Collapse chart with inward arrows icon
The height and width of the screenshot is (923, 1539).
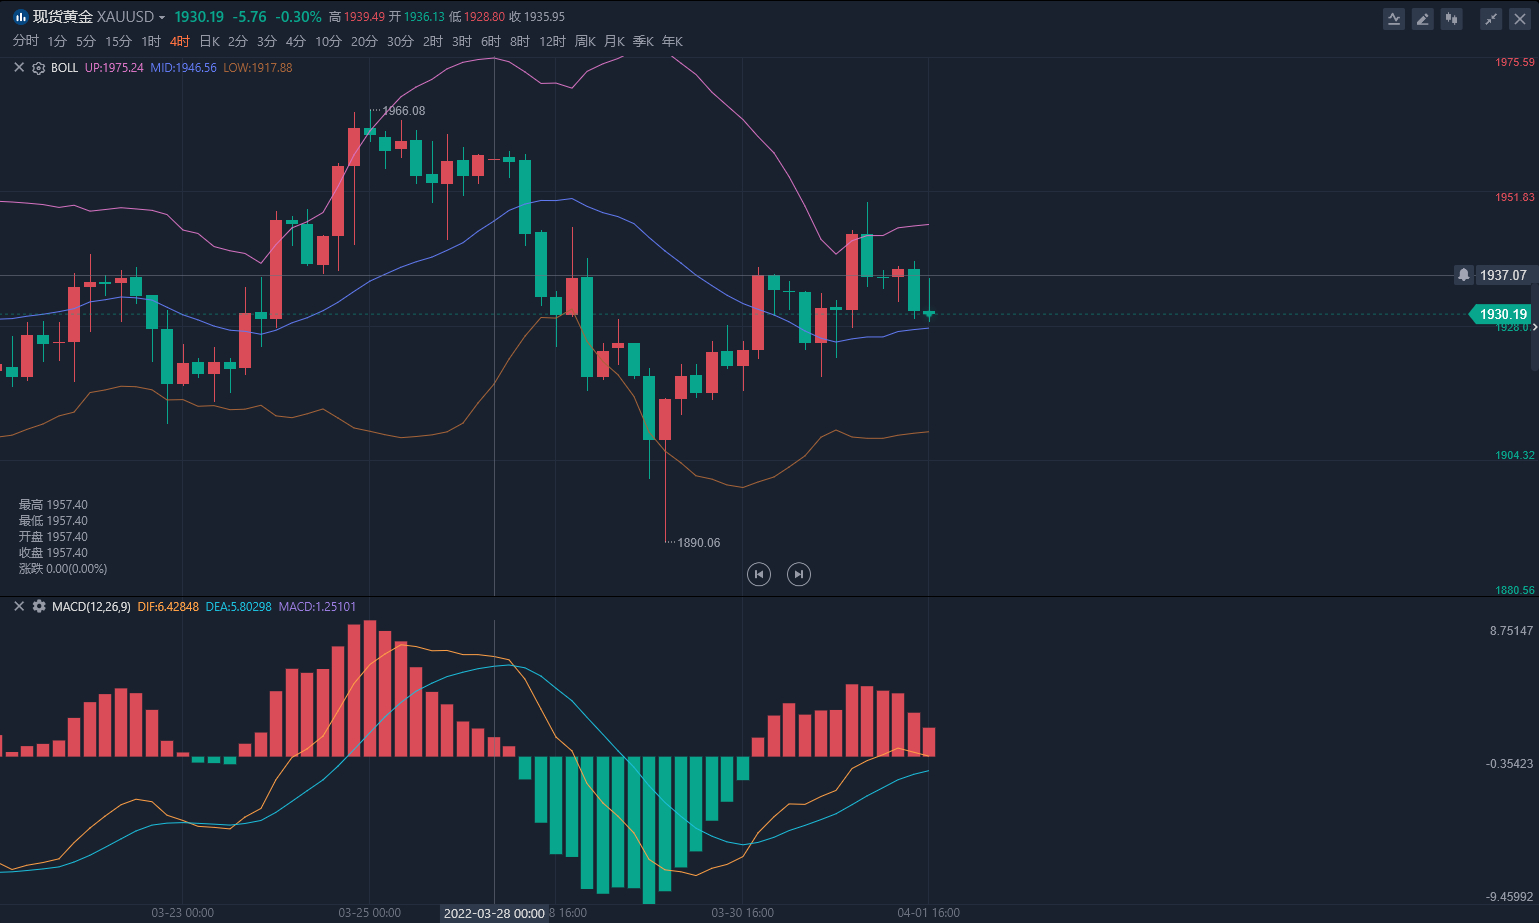[1491, 18]
